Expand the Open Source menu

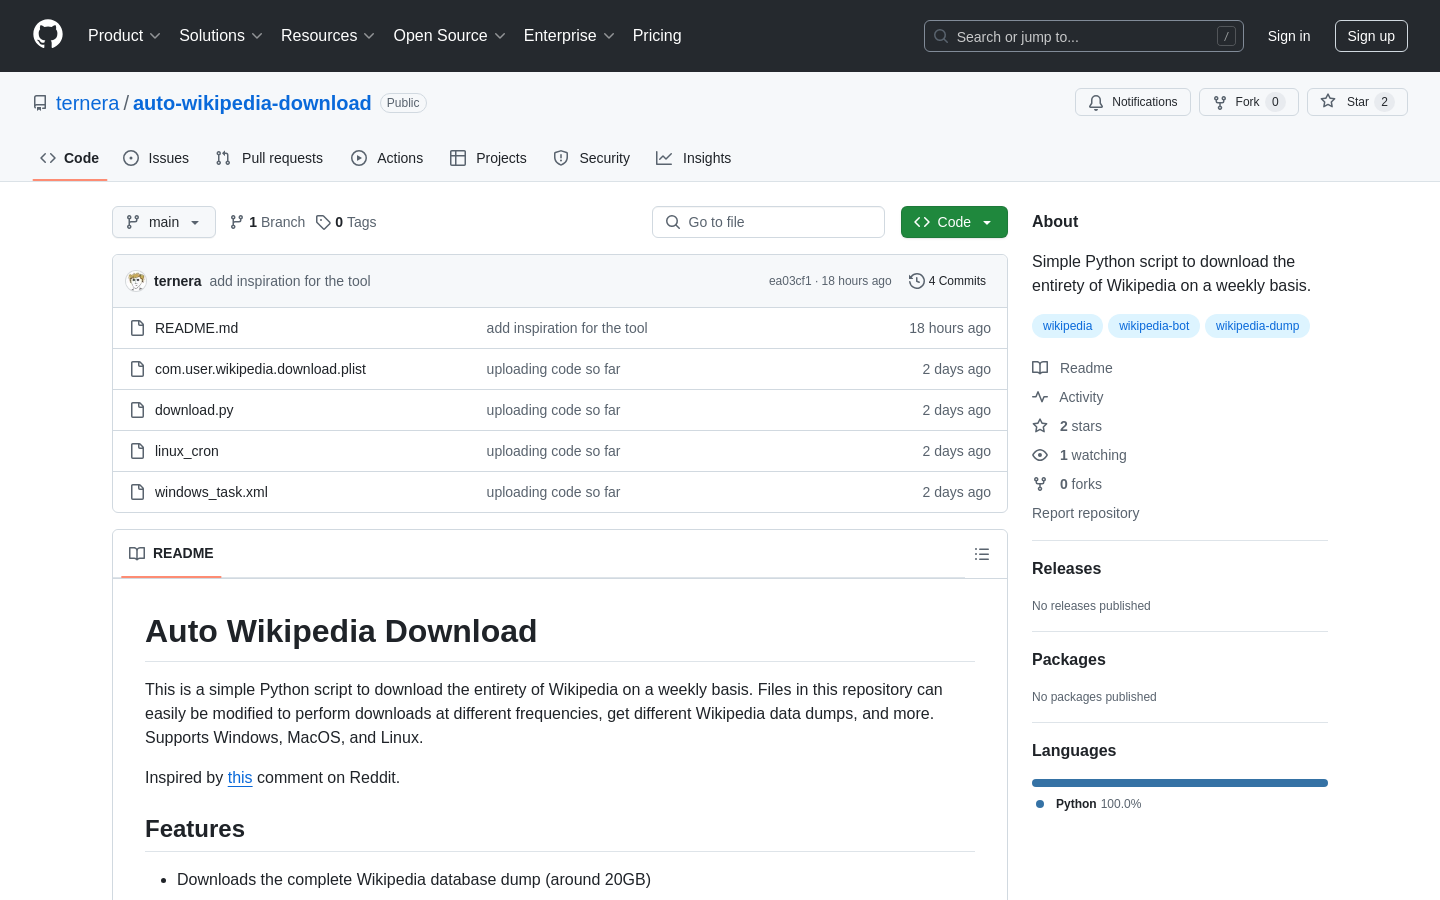(450, 36)
